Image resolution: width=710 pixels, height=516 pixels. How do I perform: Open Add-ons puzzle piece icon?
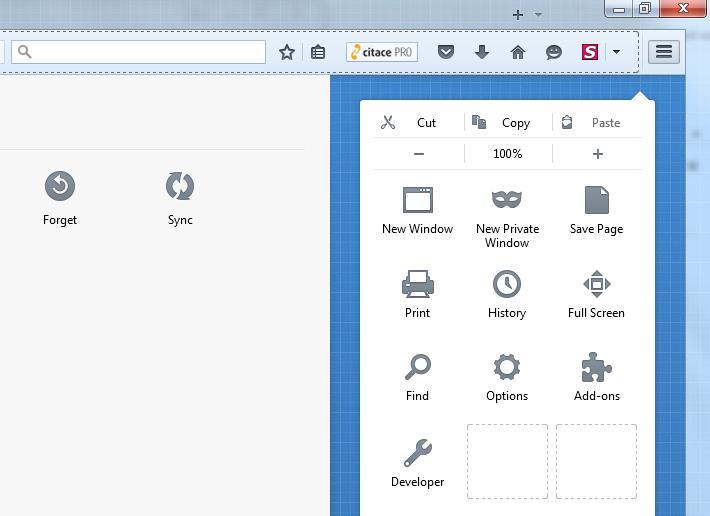(x=597, y=367)
